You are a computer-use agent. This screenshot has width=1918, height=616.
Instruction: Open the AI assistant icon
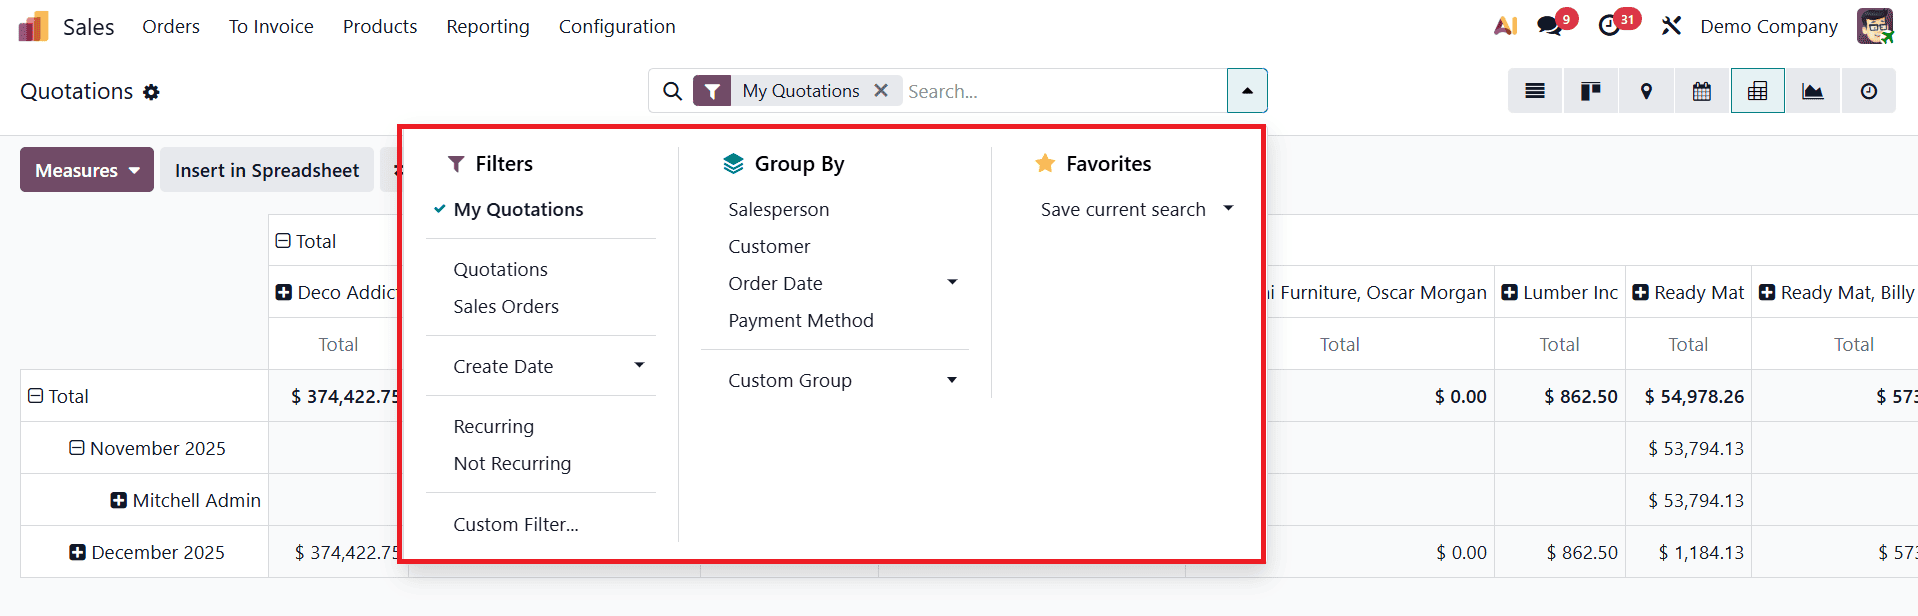(x=1505, y=26)
